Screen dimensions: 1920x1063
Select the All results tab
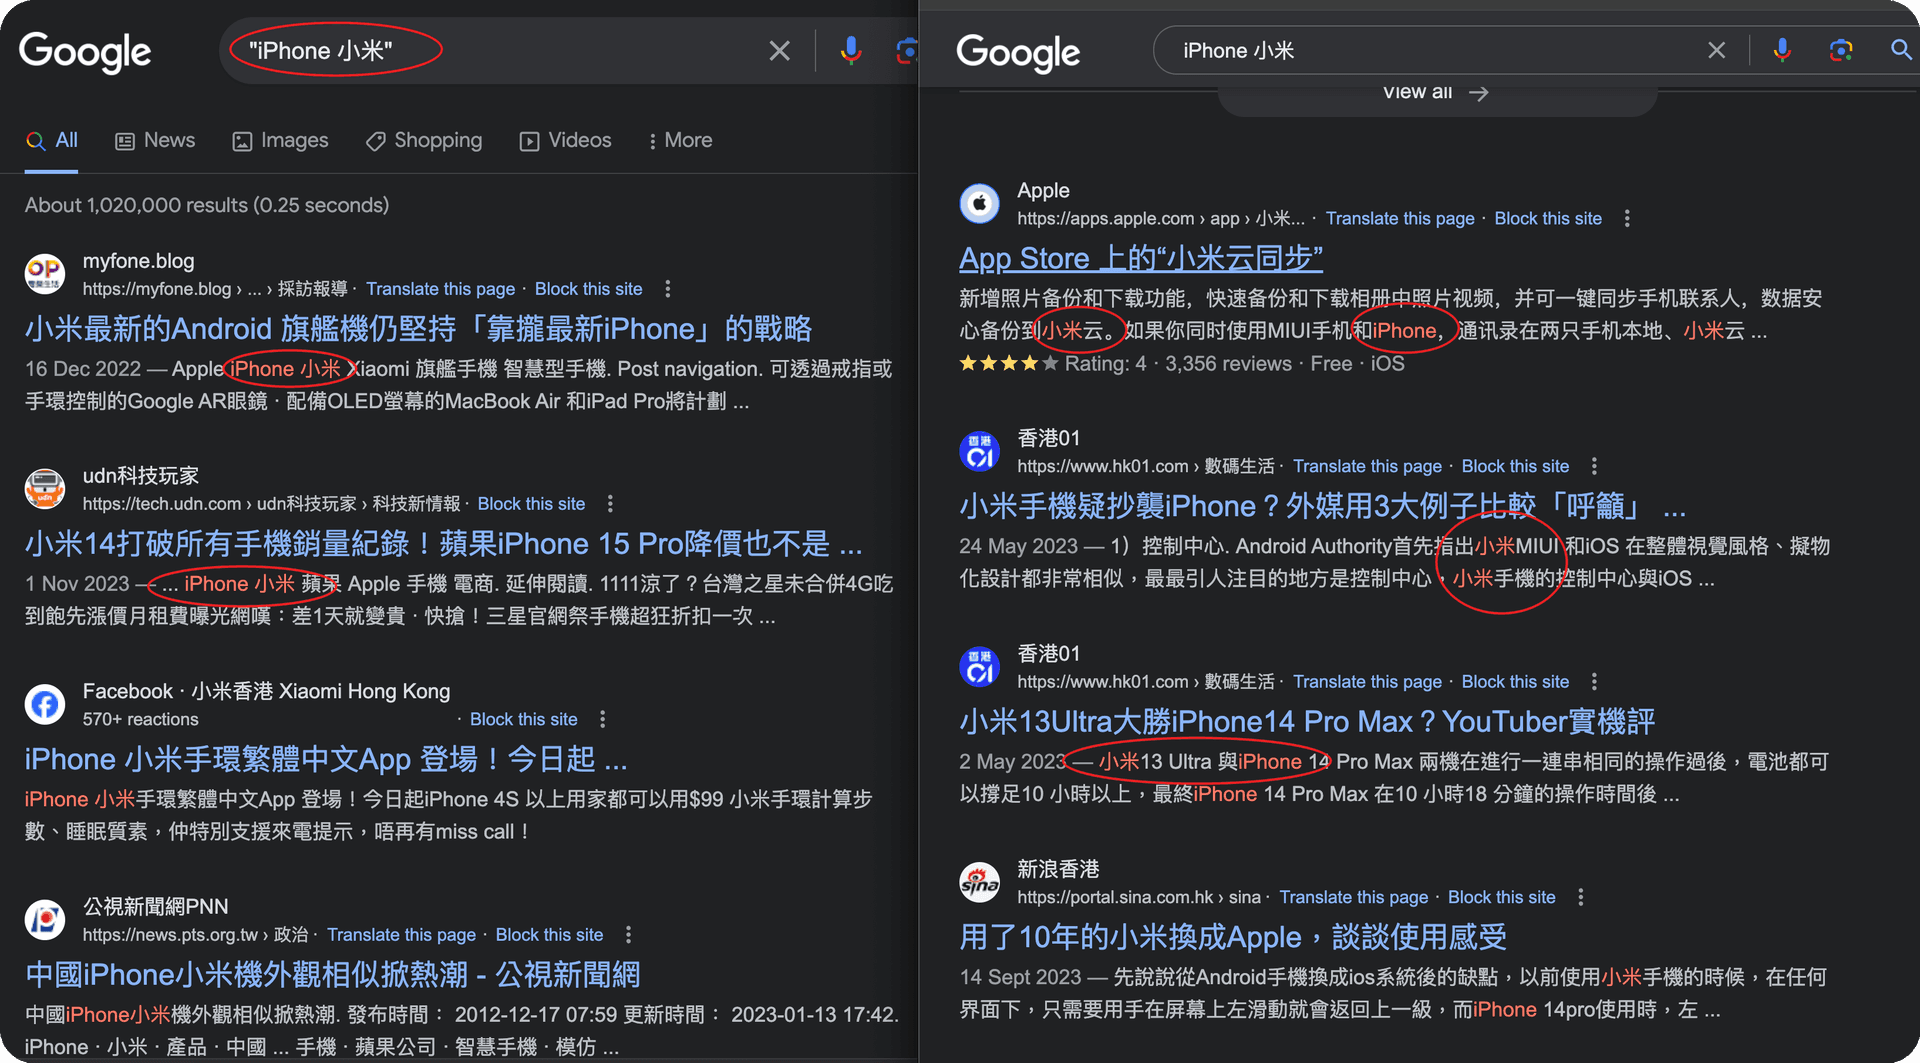[x=51, y=141]
